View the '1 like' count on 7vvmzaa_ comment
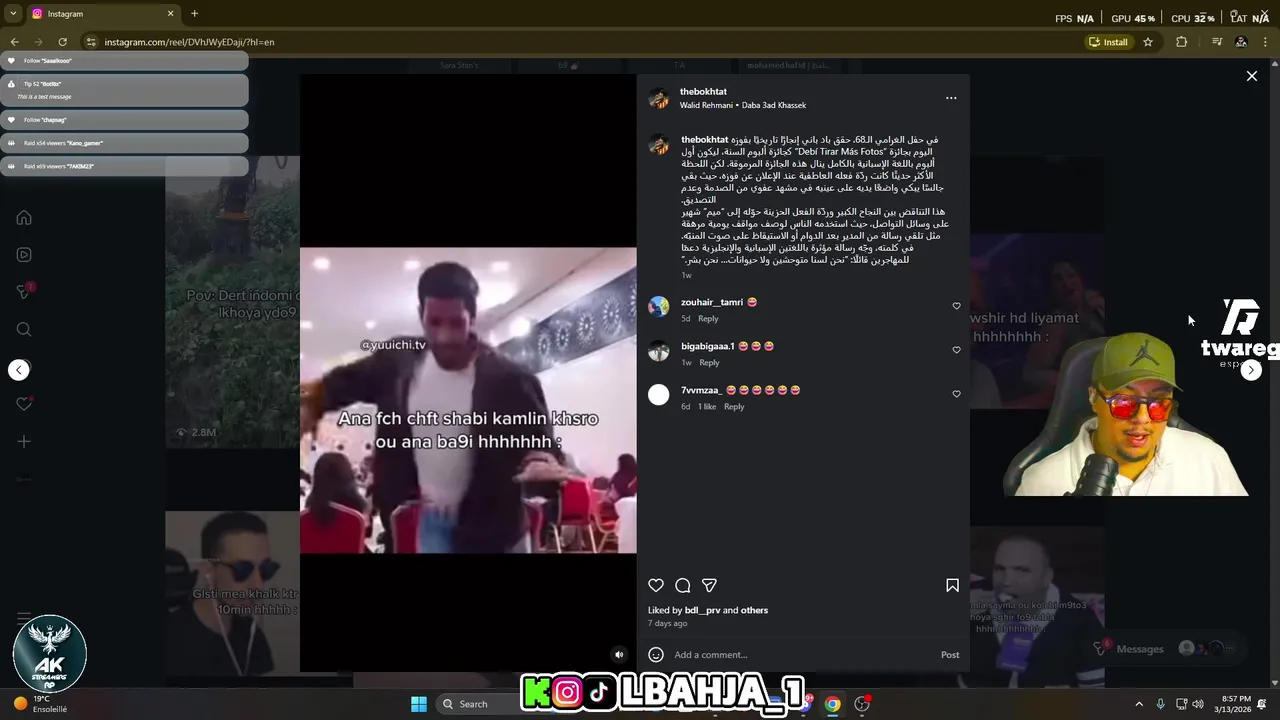 pyautogui.click(x=707, y=407)
